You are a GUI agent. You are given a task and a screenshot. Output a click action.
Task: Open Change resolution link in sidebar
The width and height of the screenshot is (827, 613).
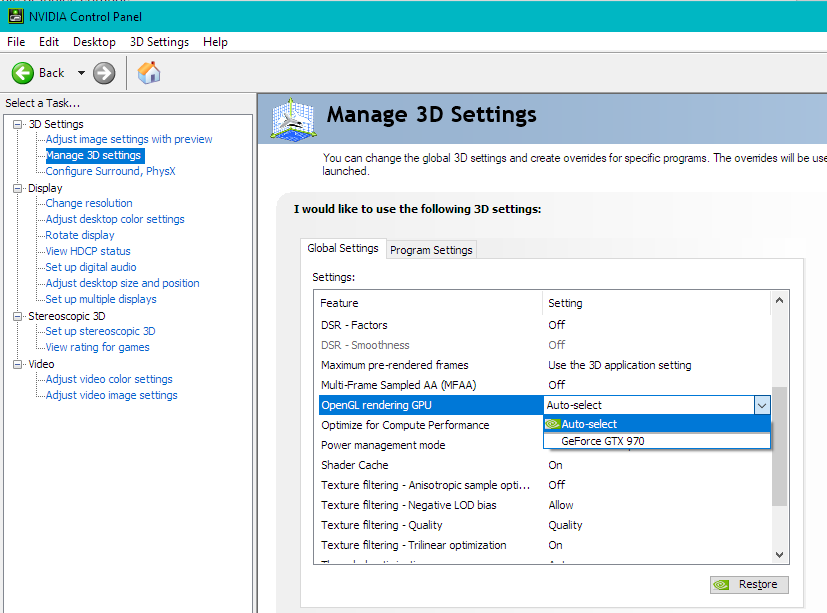(89, 203)
